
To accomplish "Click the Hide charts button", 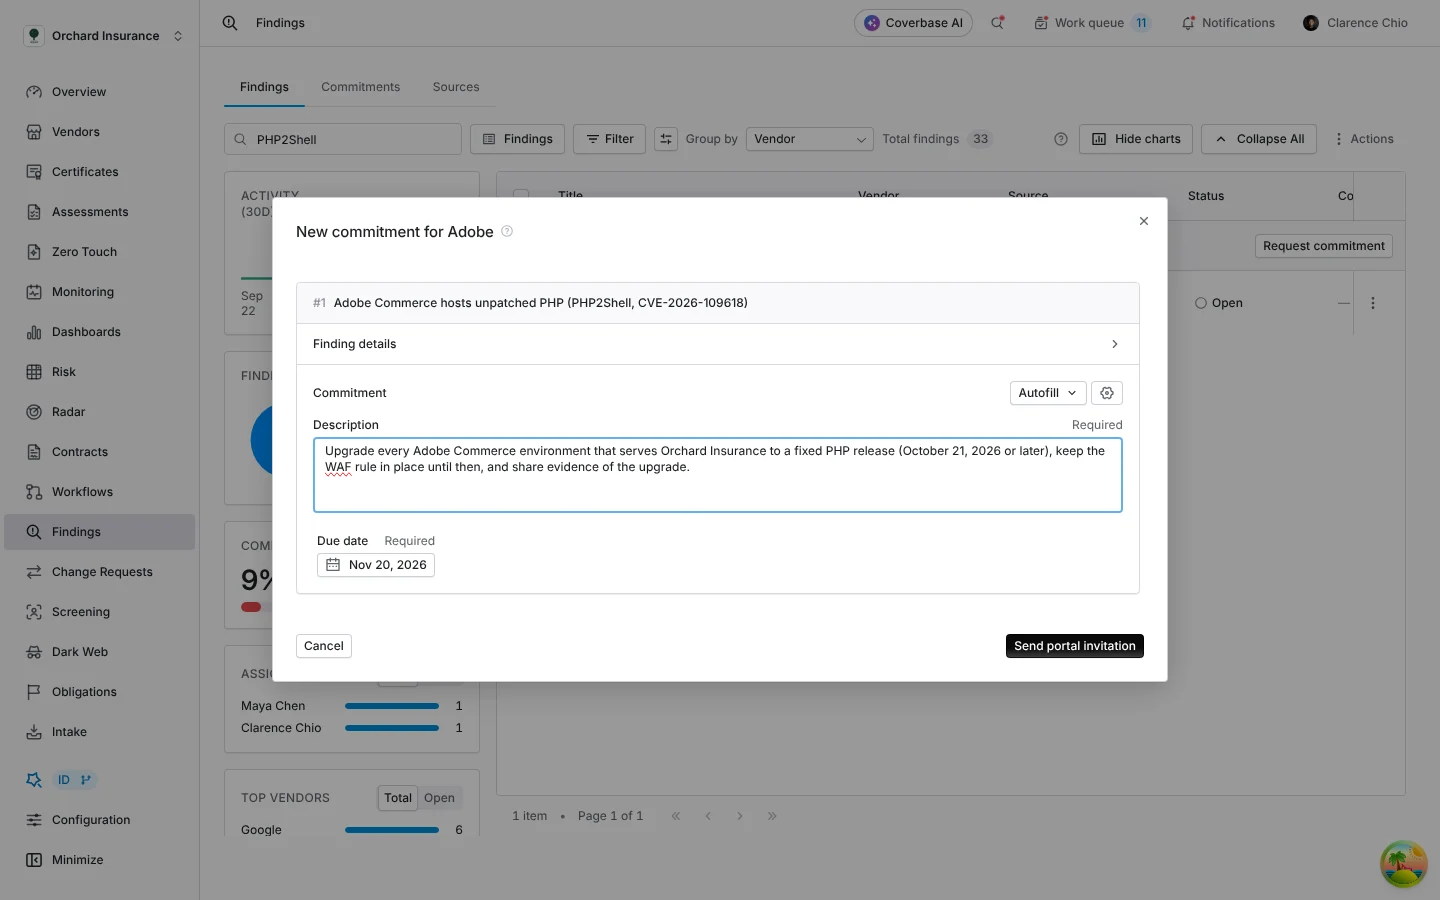I will [1136, 139].
